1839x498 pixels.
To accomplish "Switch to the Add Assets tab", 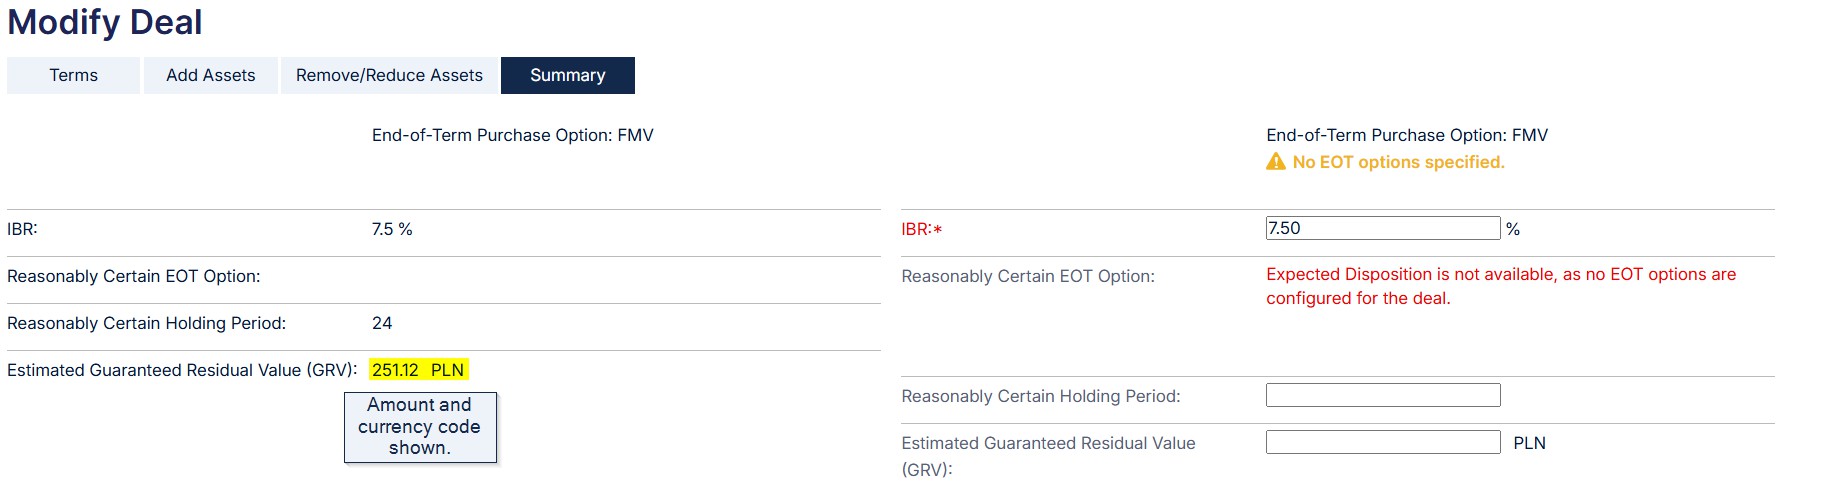I will pos(211,76).
